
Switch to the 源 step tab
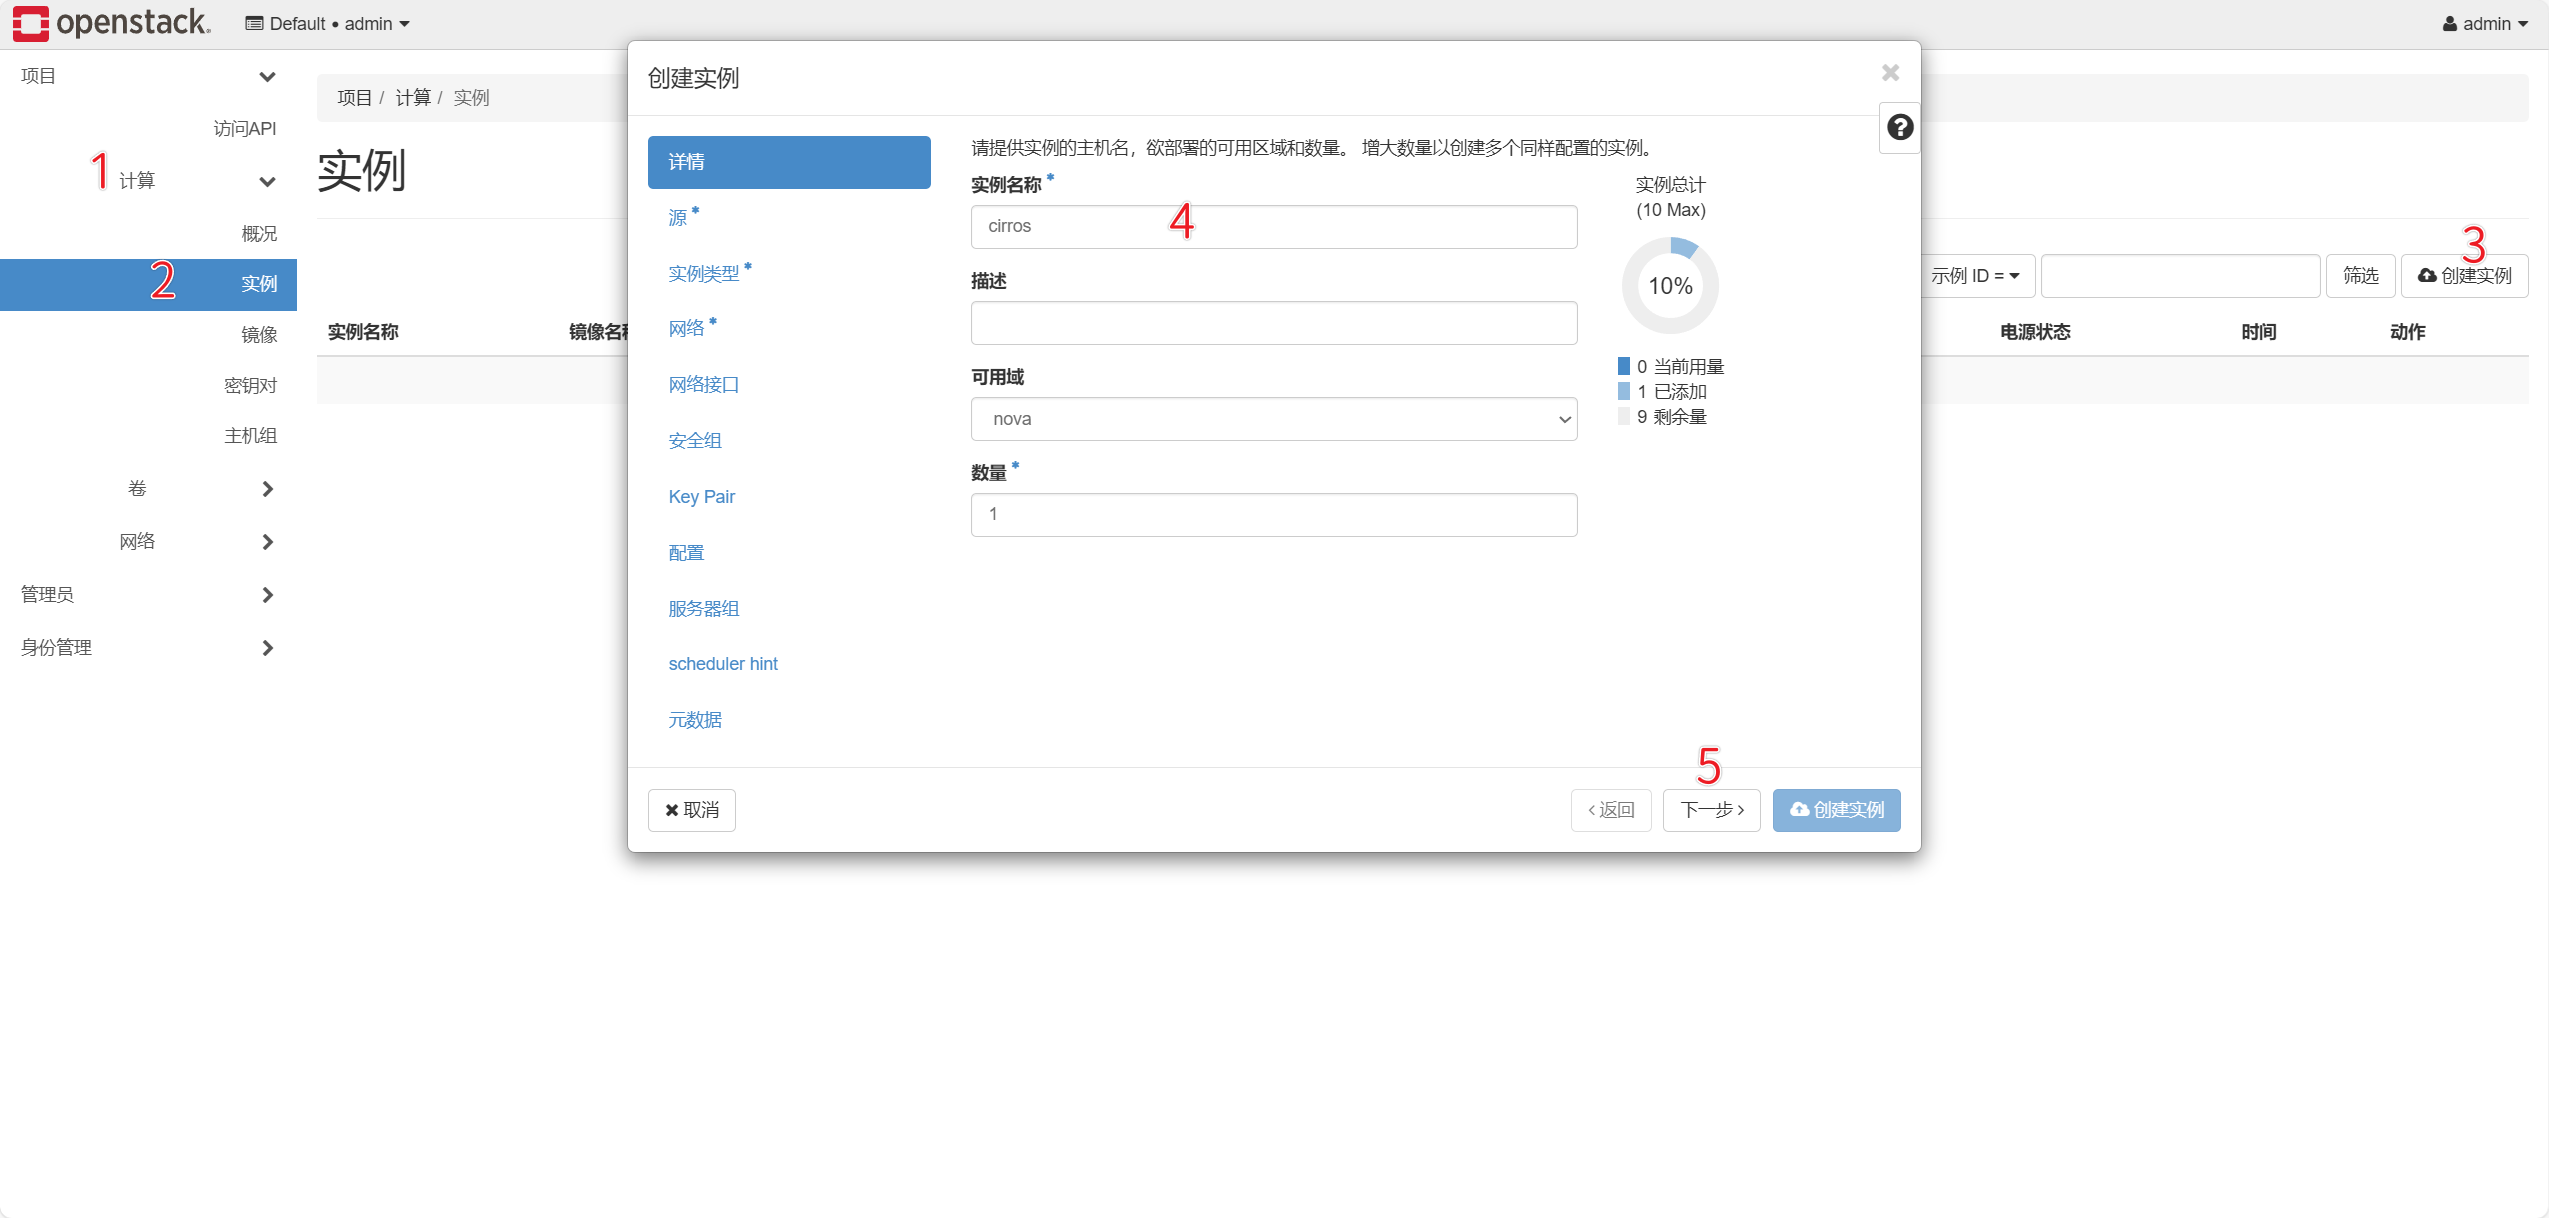678,218
